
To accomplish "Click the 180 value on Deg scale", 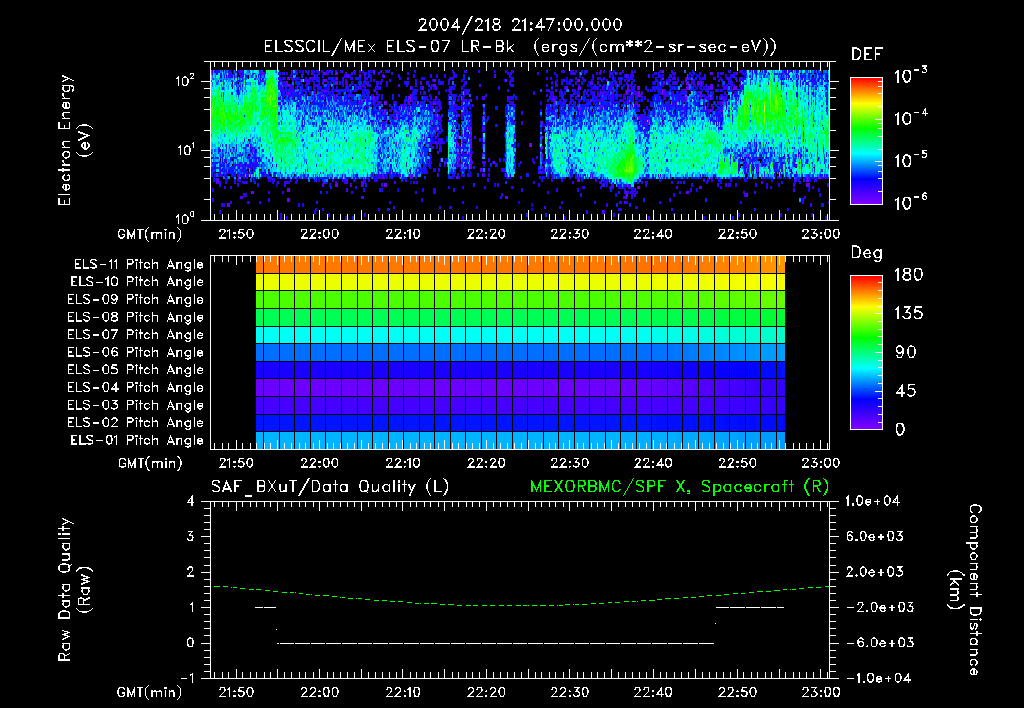I will 908,275.
